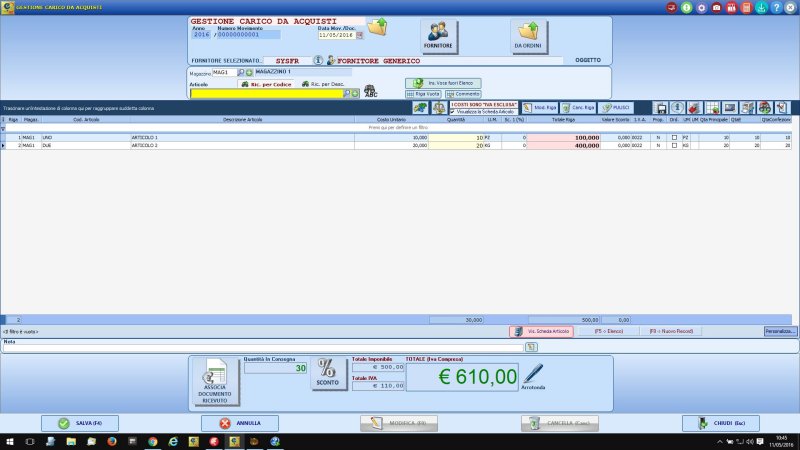Image resolution: width=800 pixels, height=450 pixels.
Task: Toggle Ord. checkbox in ARTICOLO 2 row
Action: pos(674,145)
